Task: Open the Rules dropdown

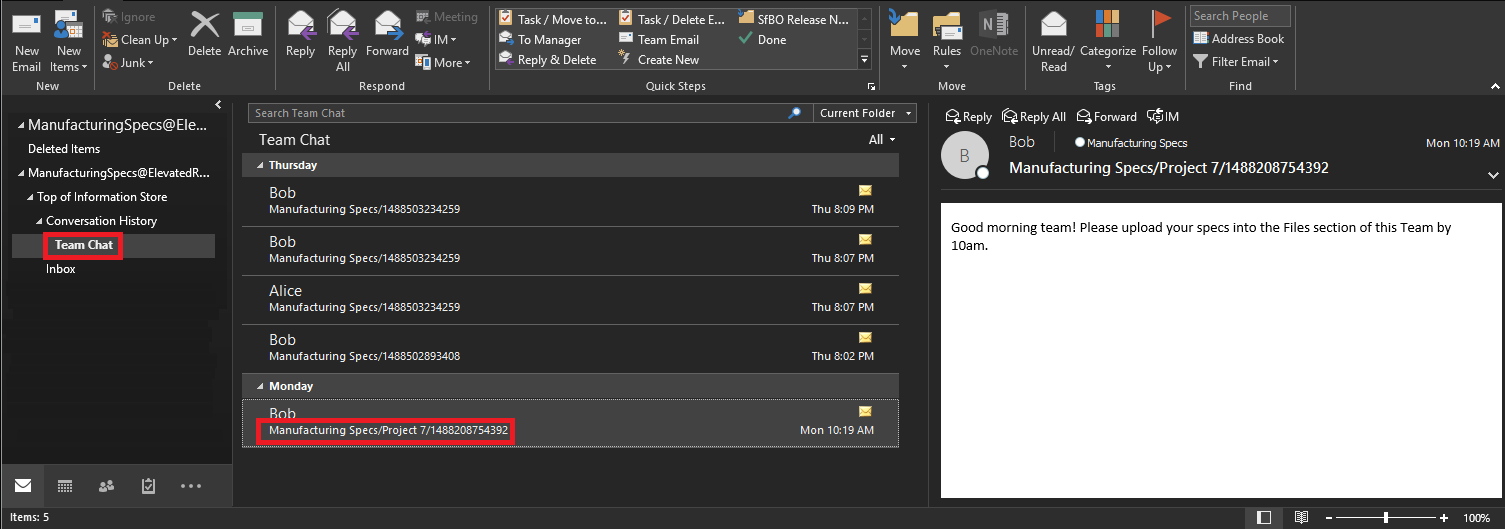Action: tap(947, 40)
